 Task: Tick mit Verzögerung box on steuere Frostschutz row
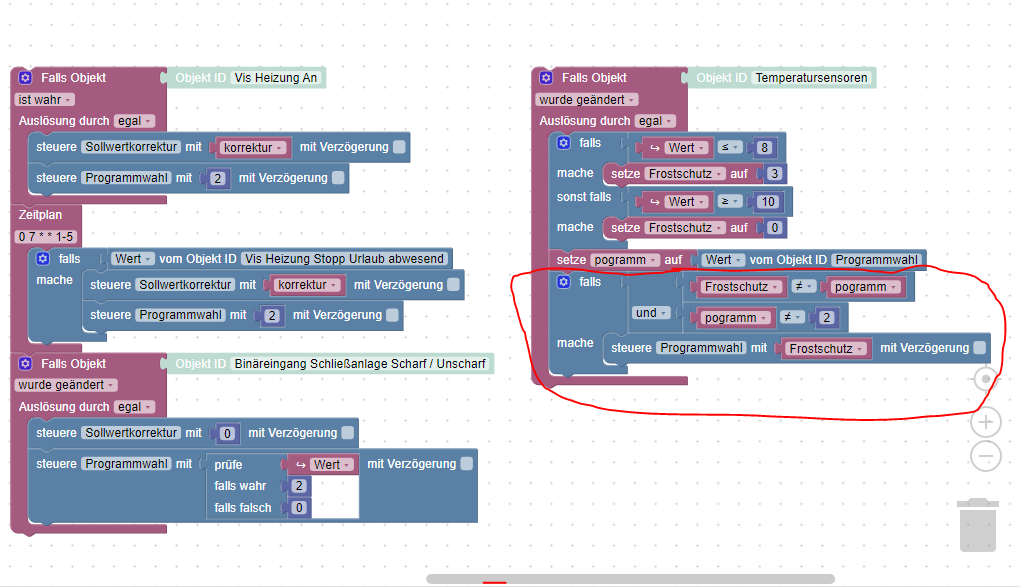pos(979,348)
